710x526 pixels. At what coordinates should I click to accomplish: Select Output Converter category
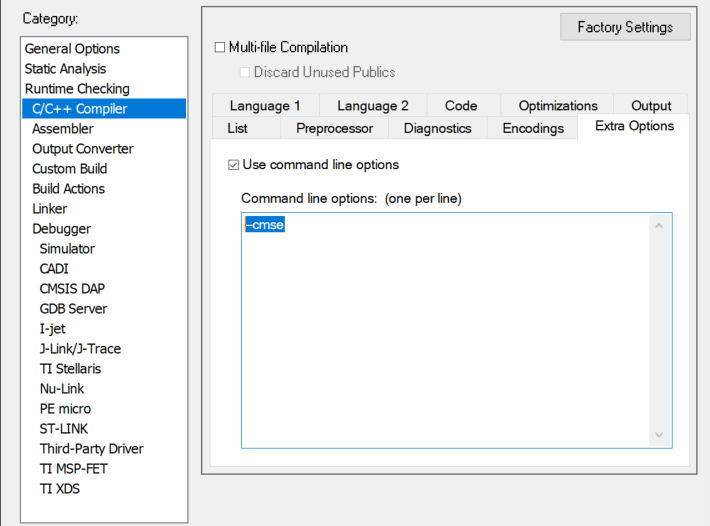(82, 149)
